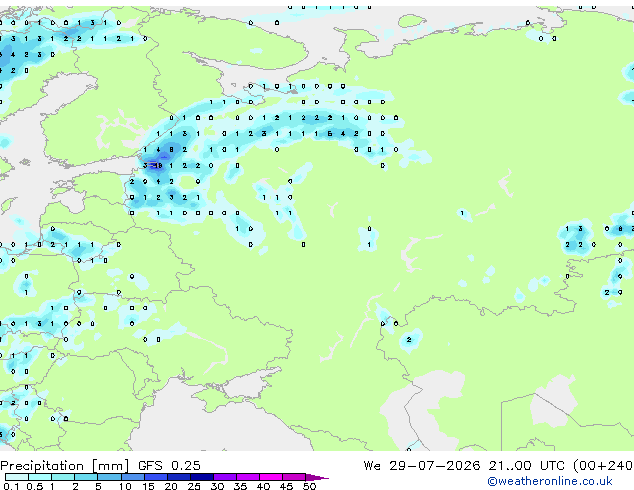Screen dimensions: 634x490
Task: Click the 25–30 mm navy legend box
Action: pyautogui.click(x=201, y=477)
